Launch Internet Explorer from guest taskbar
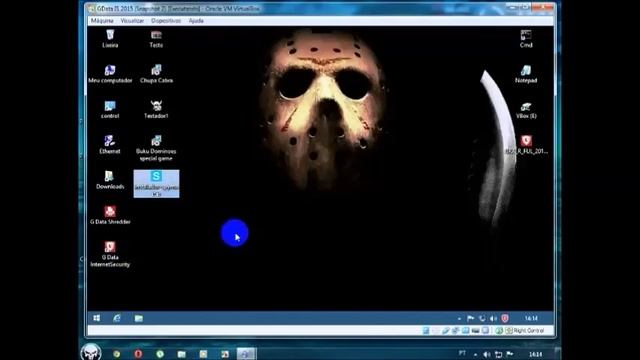Viewport: 640px width, 360px height. tap(117, 318)
